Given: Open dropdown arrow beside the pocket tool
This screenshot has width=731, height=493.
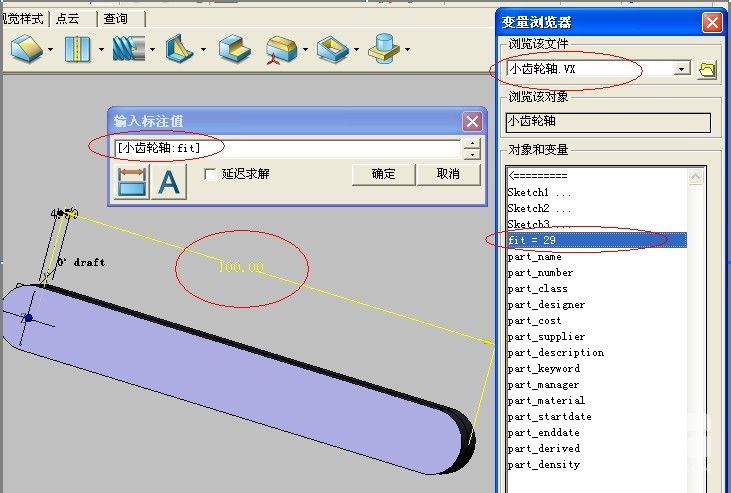Looking at the screenshot, I should (356, 49).
